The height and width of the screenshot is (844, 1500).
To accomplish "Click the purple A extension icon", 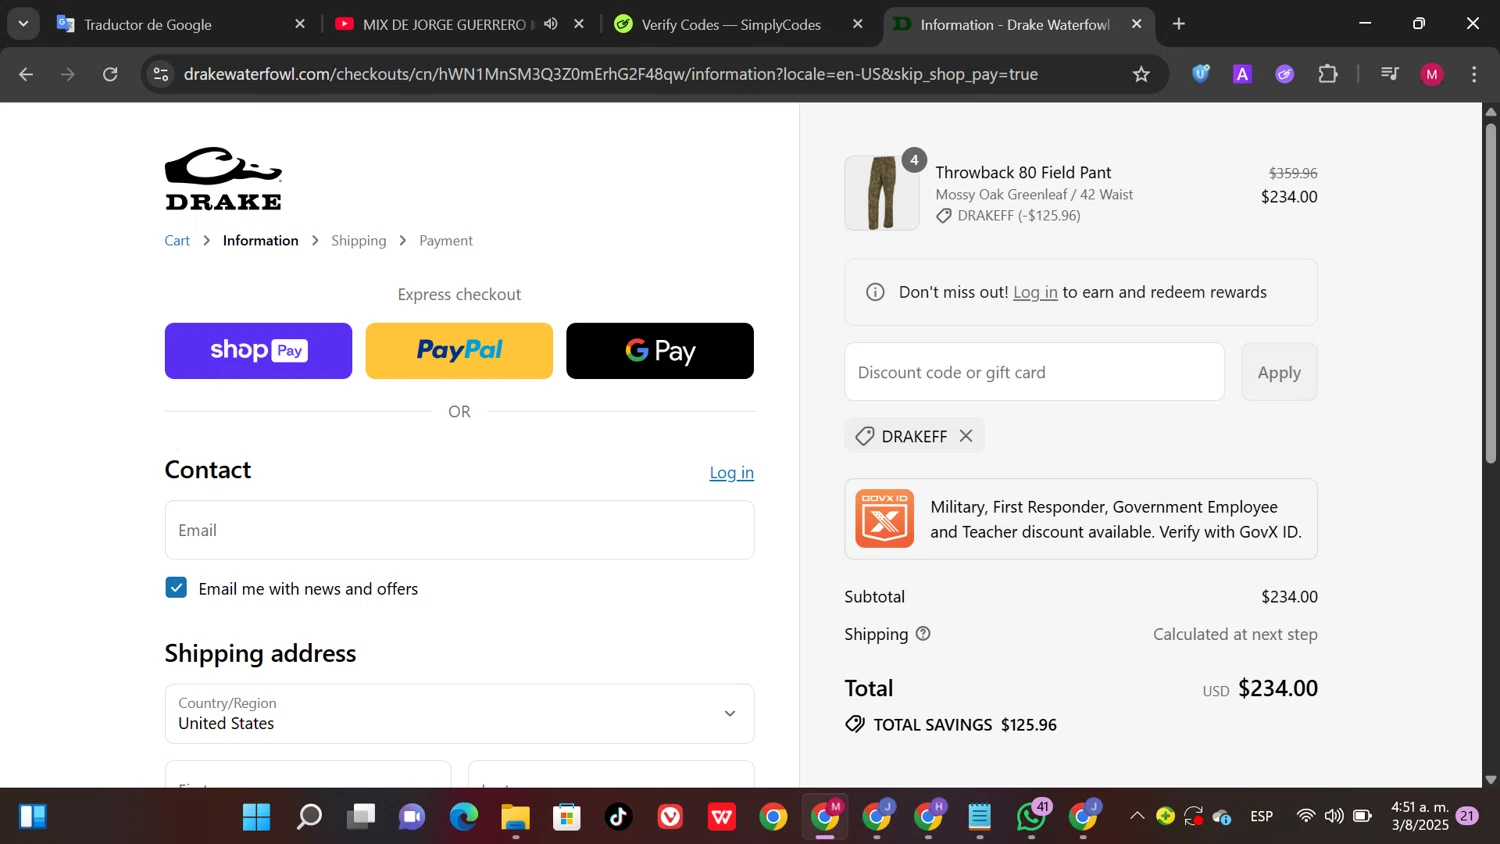I will [x=1243, y=74].
